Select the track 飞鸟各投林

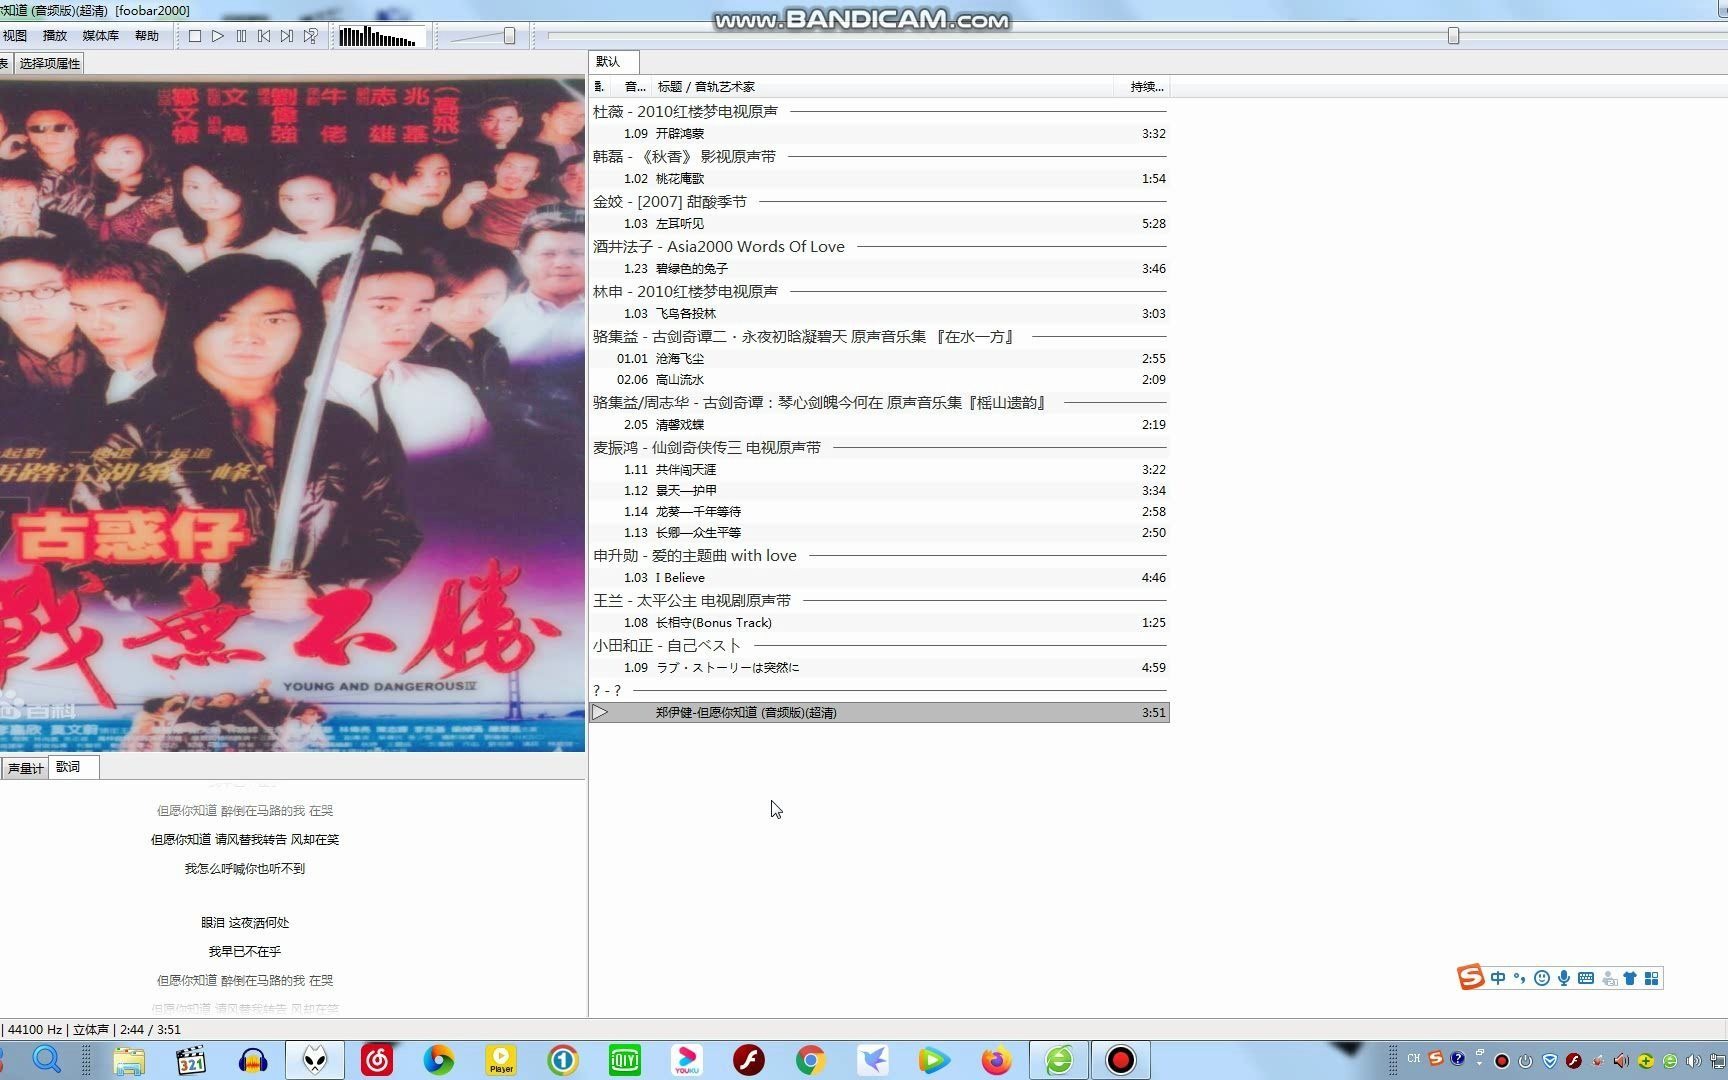click(879, 313)
